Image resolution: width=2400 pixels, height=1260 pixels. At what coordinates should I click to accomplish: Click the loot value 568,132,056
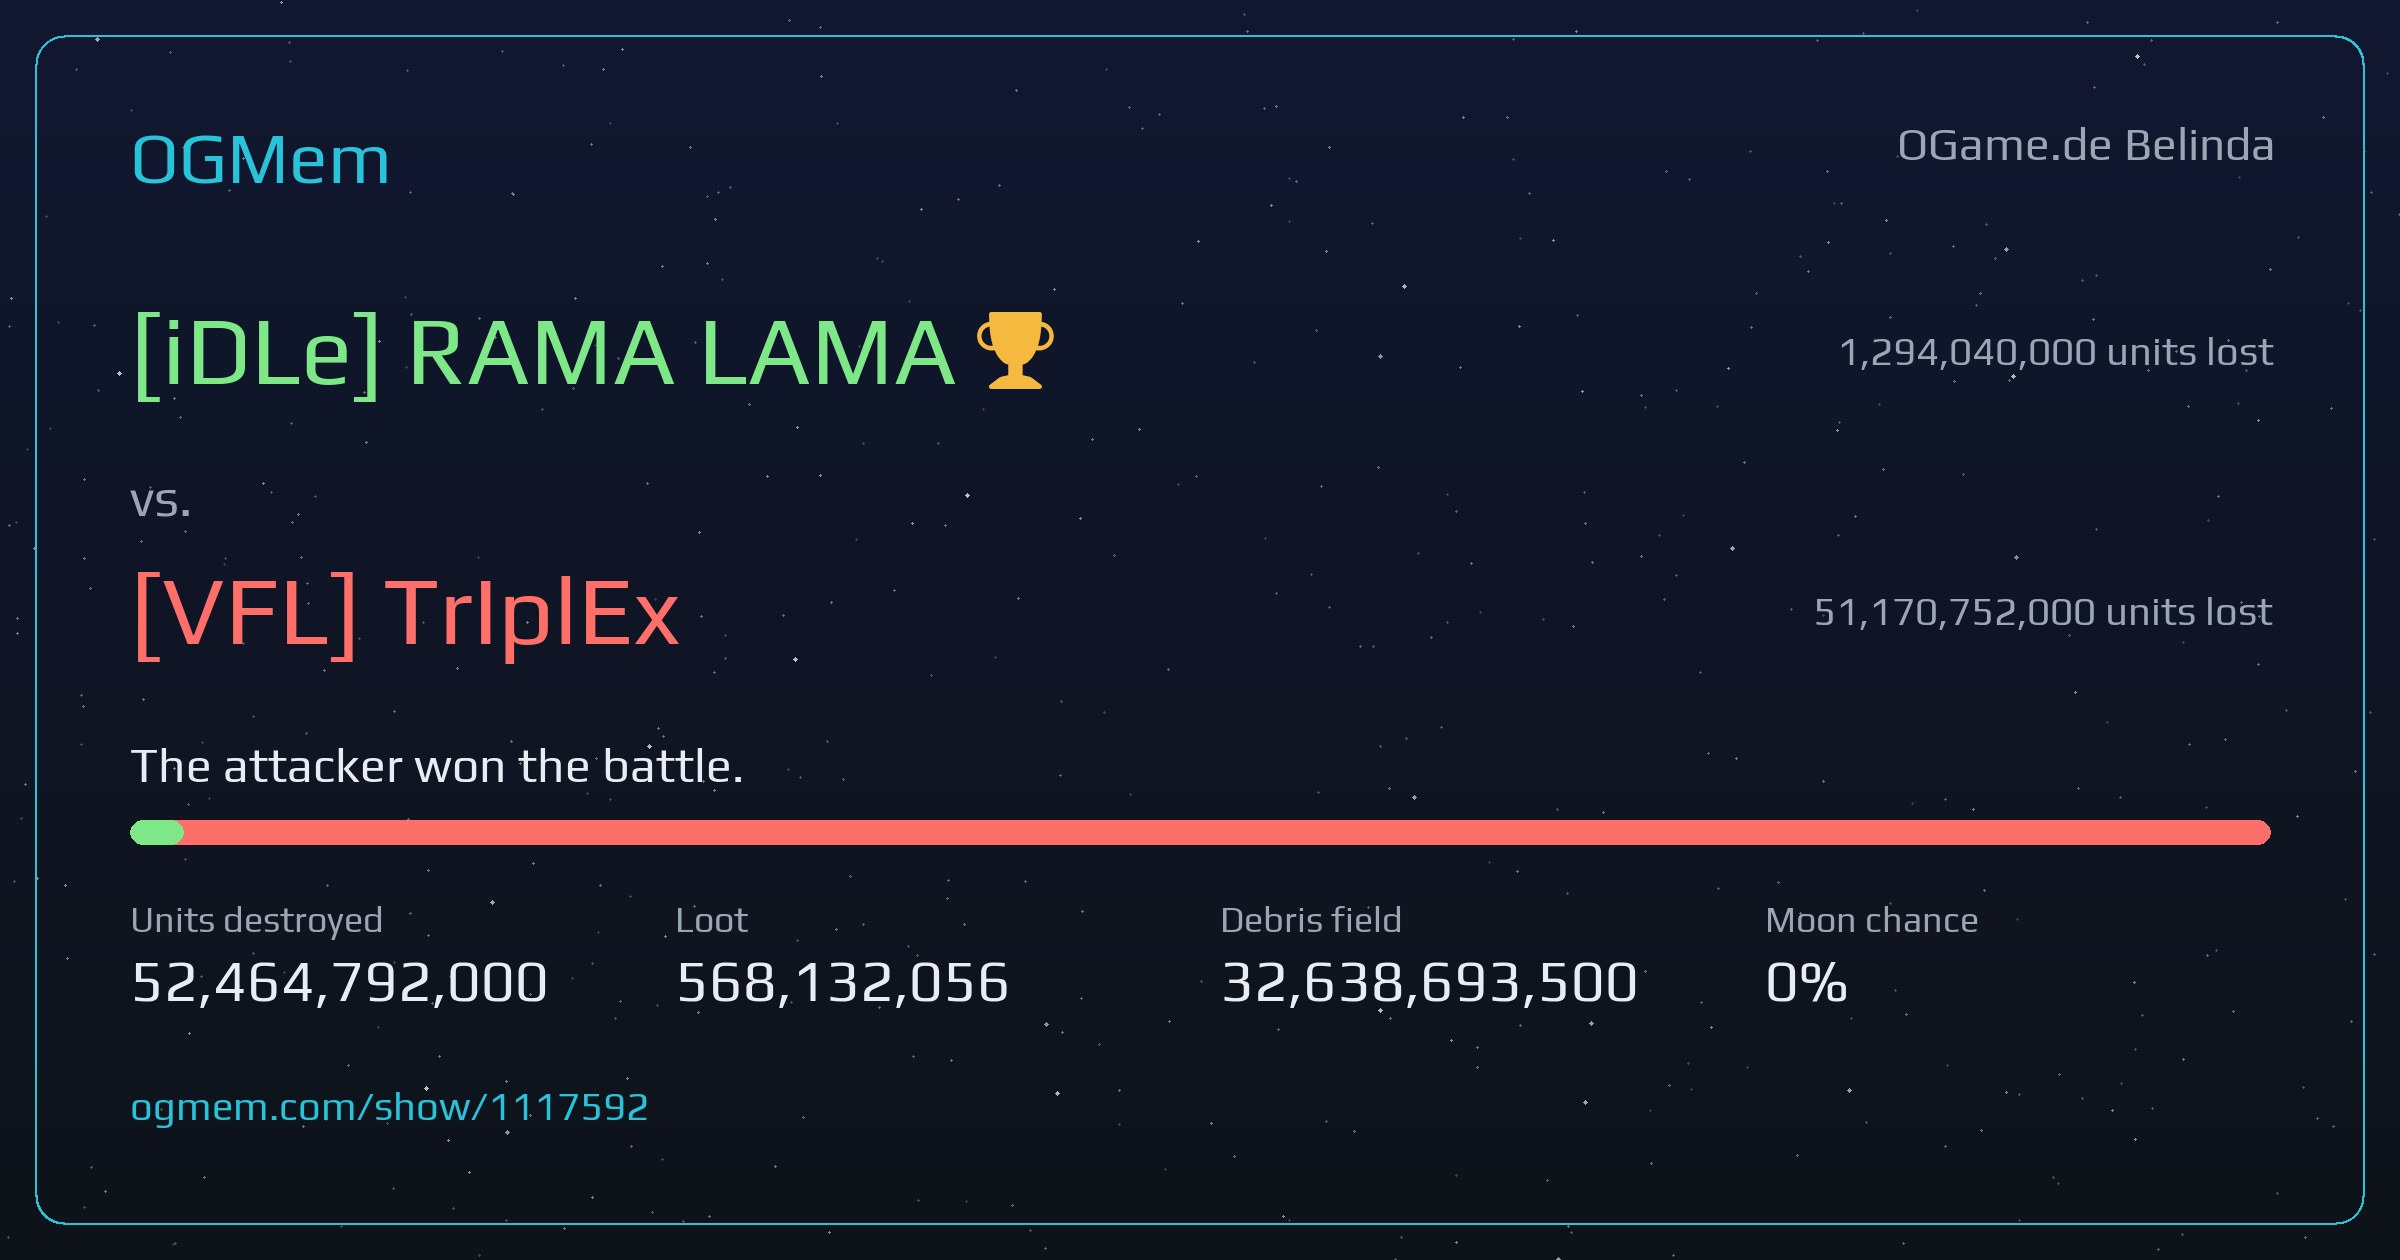(x=843, y=982)
